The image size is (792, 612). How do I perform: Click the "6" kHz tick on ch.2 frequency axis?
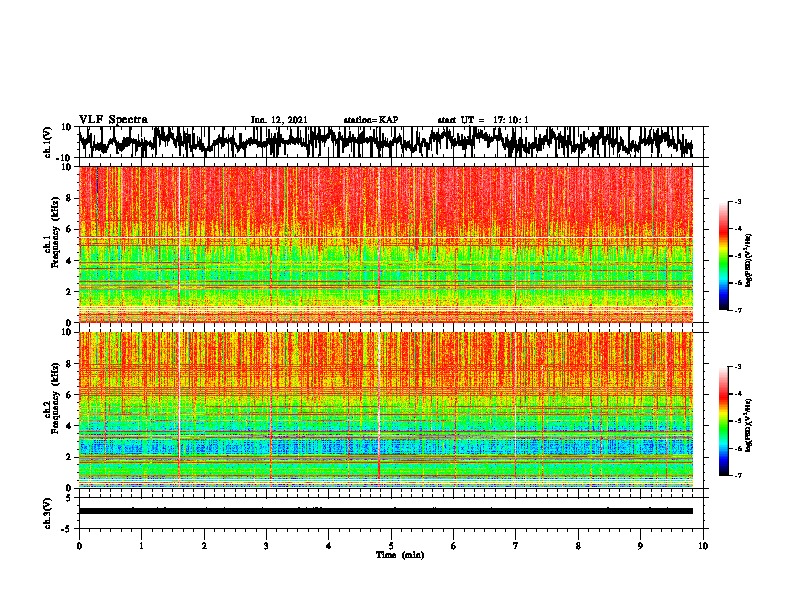pos(69,395)
